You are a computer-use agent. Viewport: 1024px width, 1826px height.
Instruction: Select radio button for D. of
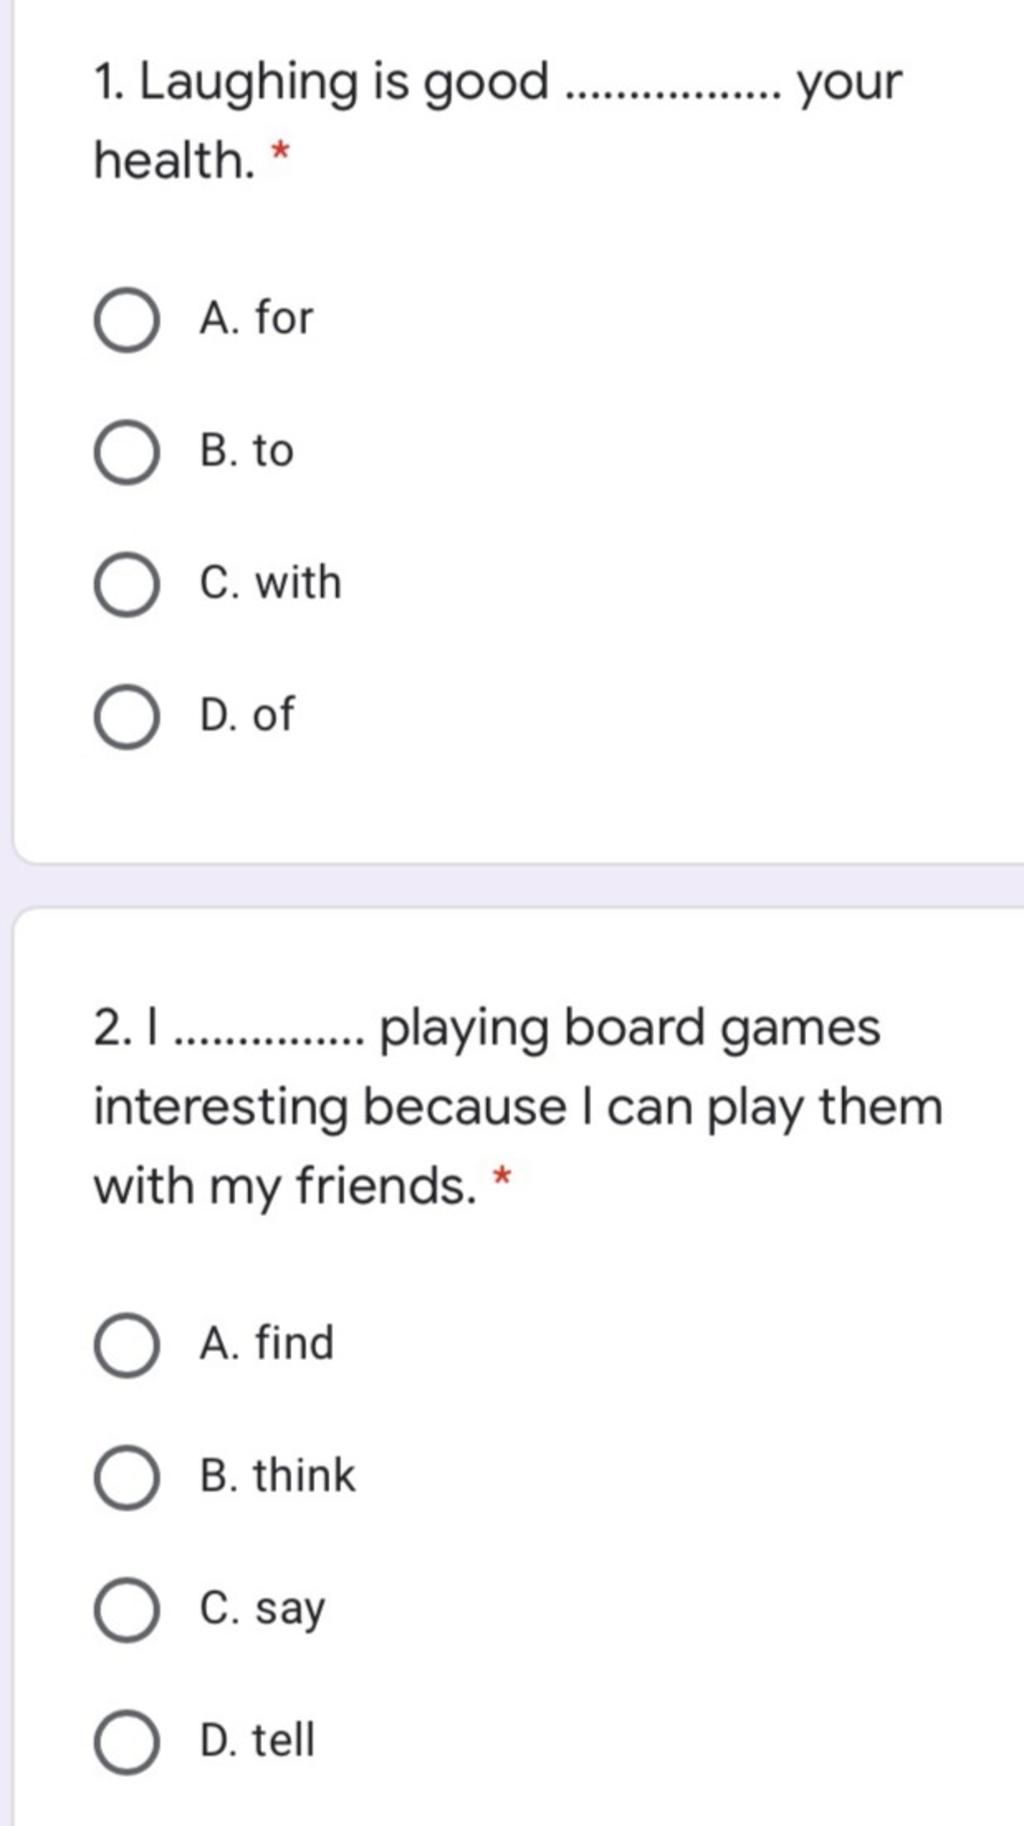pyautogui.click(x=126, y=717)
